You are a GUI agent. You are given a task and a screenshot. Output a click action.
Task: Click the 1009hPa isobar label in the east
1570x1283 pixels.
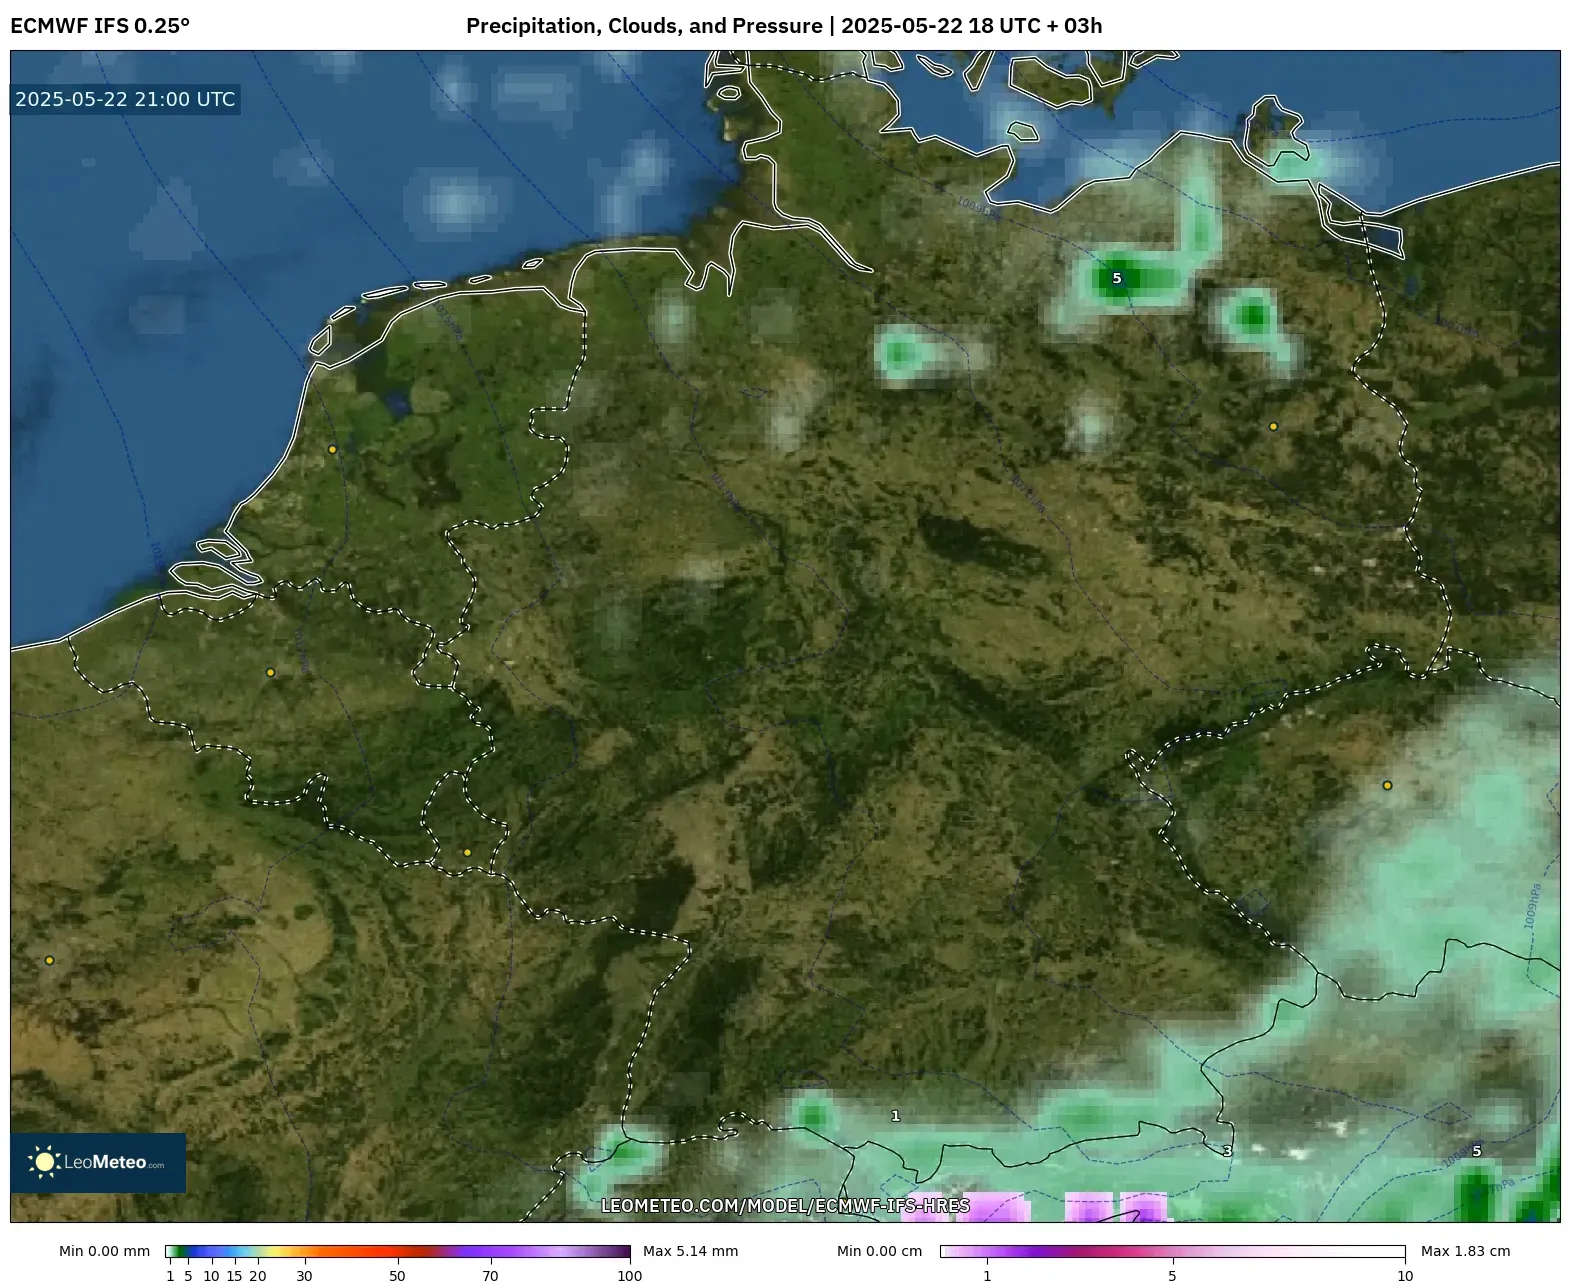1533,905
